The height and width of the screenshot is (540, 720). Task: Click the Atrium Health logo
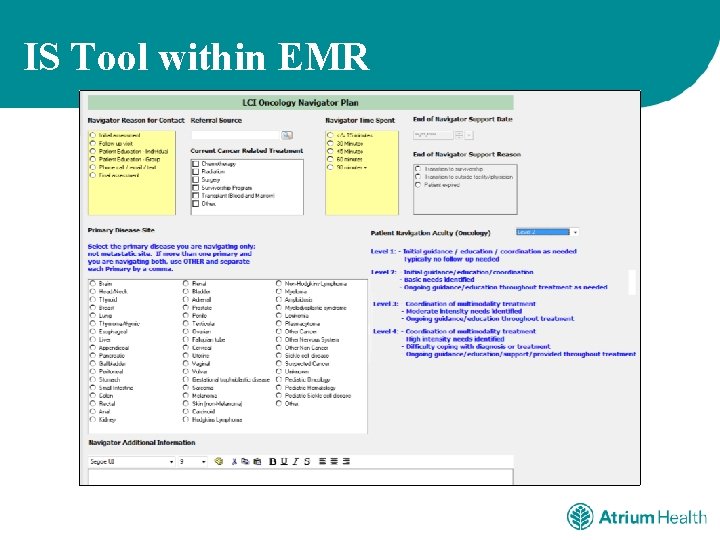point(636,517)
